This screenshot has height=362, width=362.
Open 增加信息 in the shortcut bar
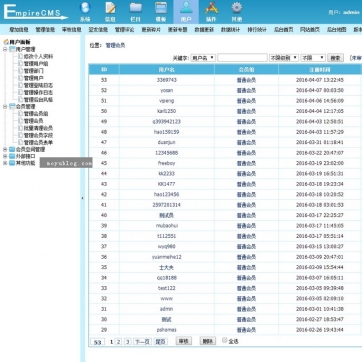point(19,30)
